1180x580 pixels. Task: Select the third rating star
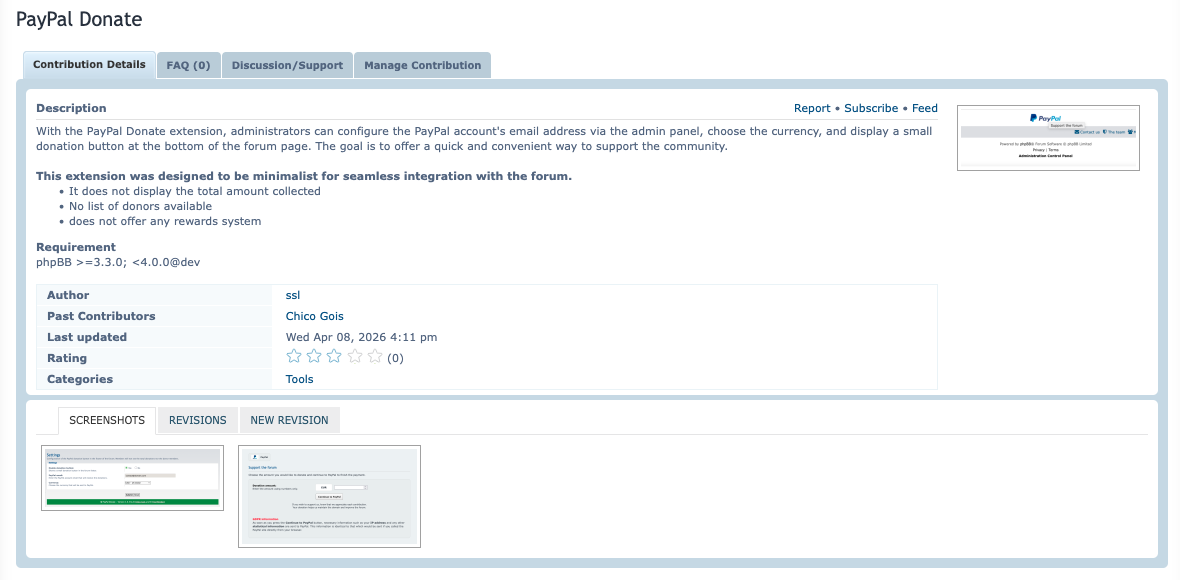[334, 357]
